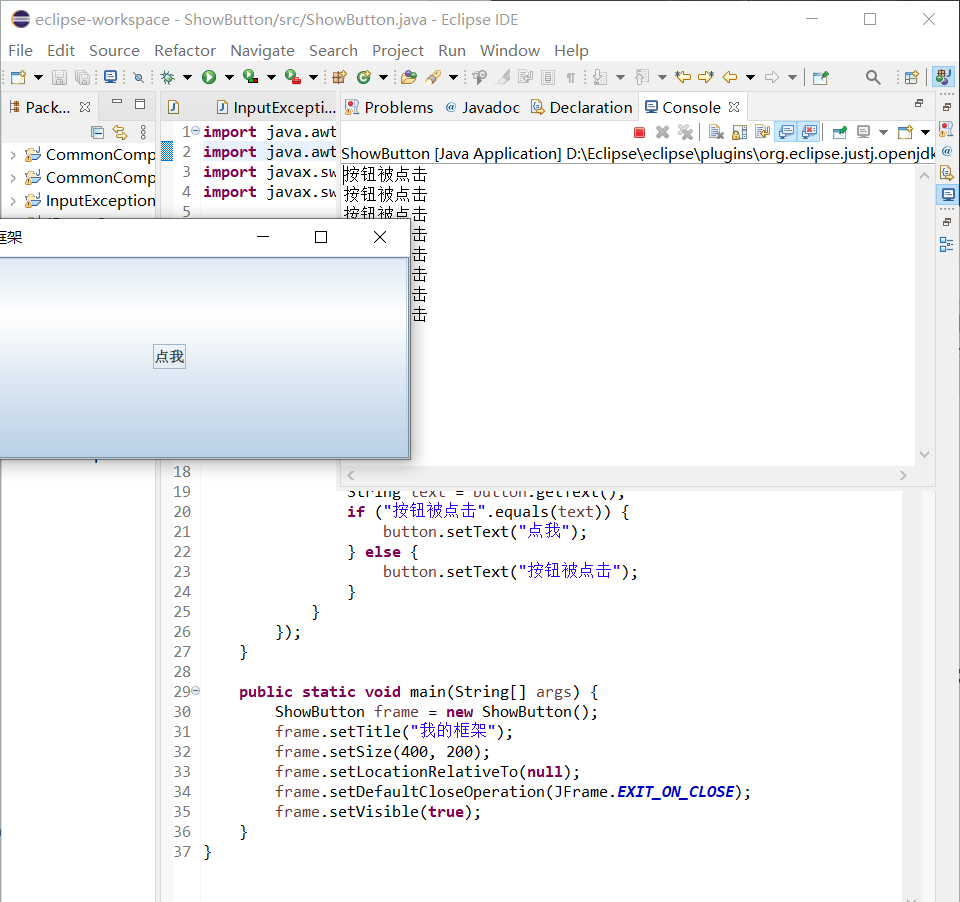The height and width of the screenshot is (902, 960).
Task: Click the Open Perspective icon
Action: click(x=912, y=77)
